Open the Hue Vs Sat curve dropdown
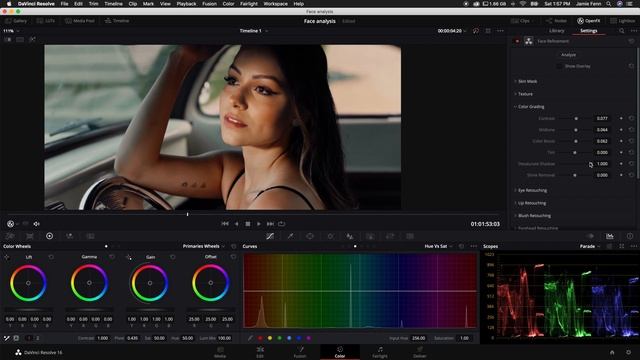 (x=438, y=246)
